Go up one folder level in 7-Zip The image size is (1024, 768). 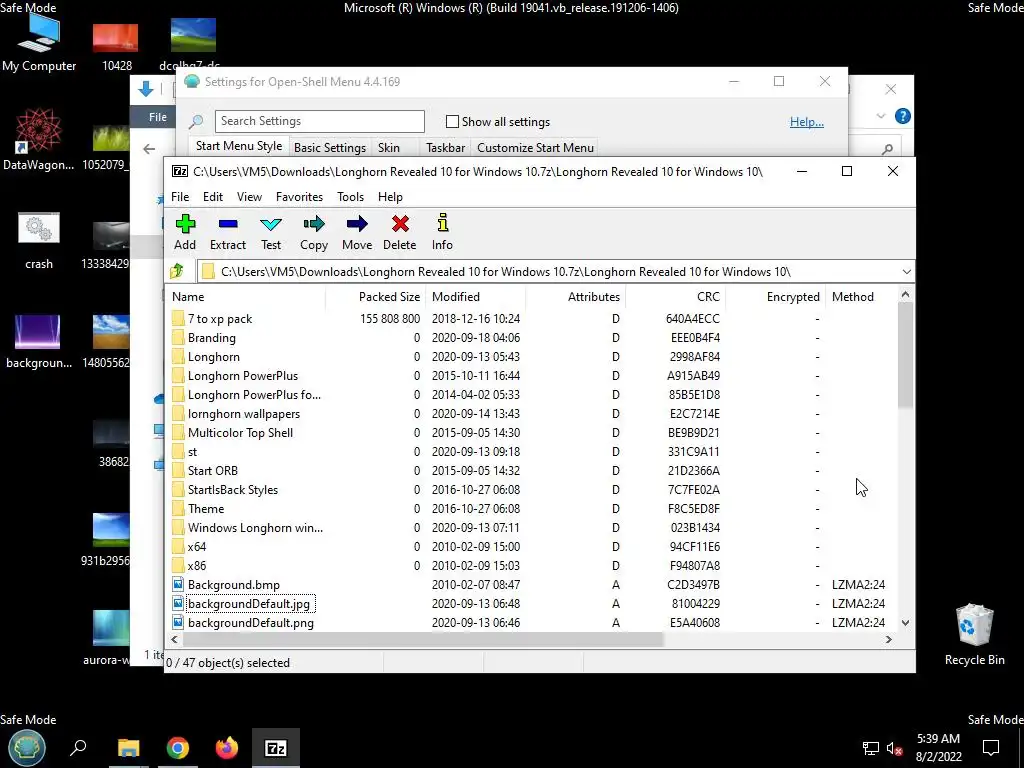coord(177,271)
